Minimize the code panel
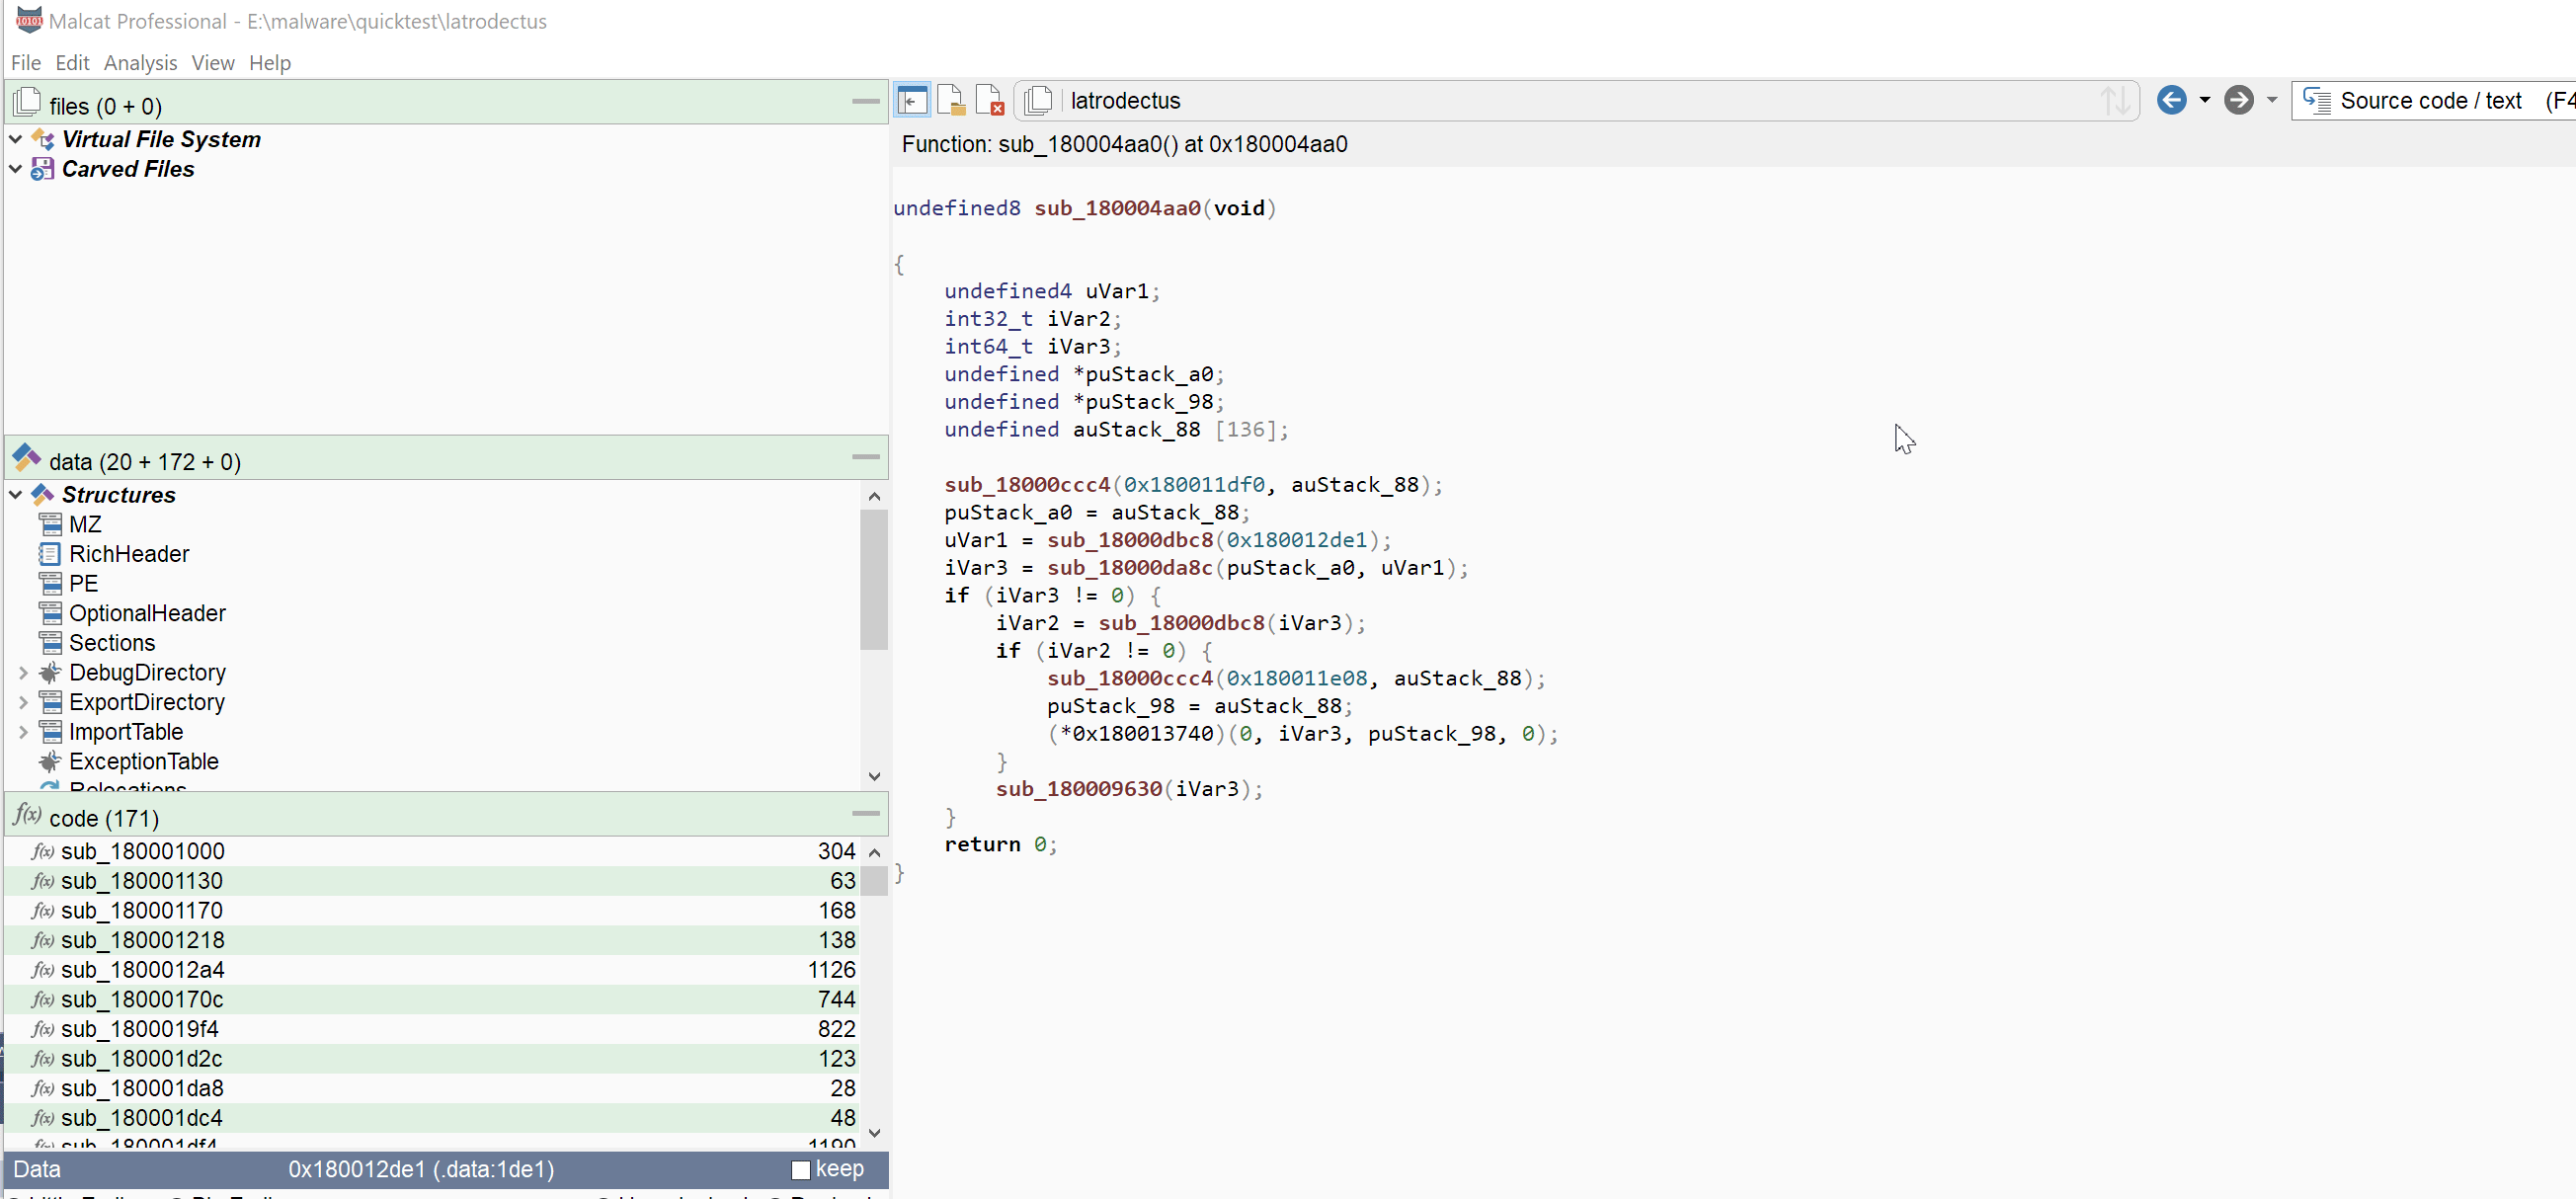Image resolution: width=2576 pixels, height=1199 pixels. click(x=865, y=813)
